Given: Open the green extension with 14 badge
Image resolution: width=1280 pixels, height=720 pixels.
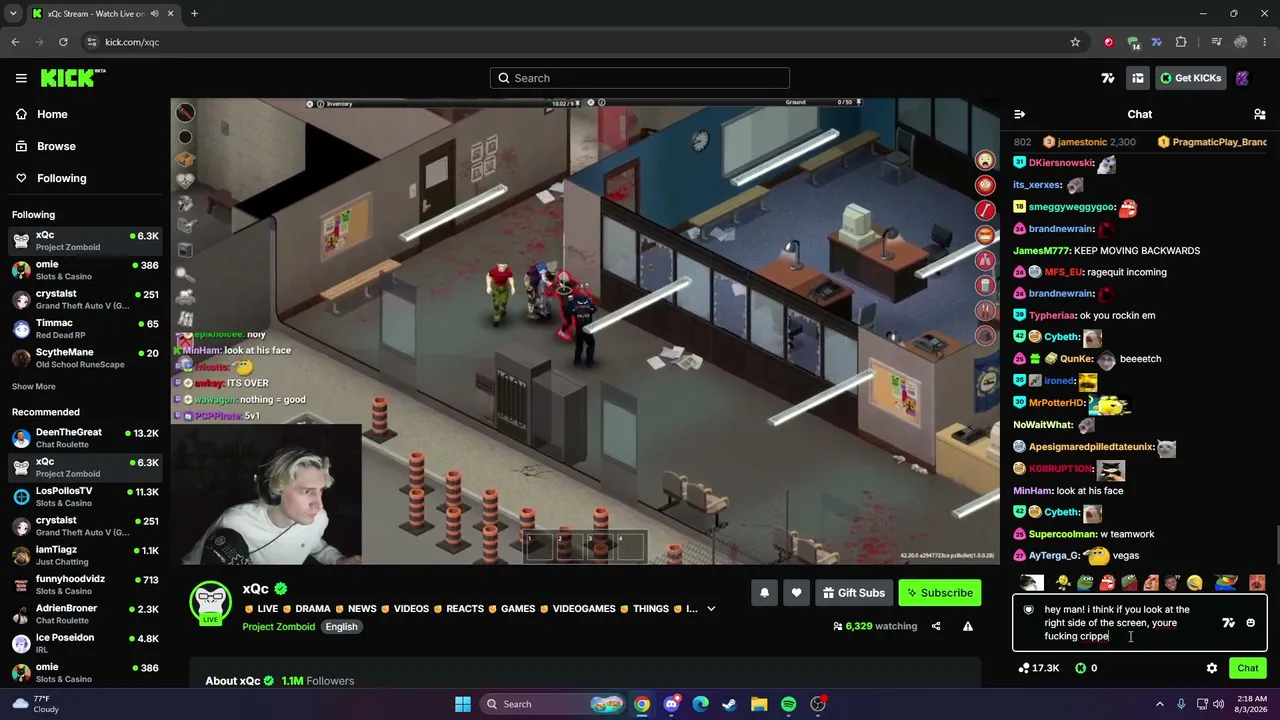Looking at the screenshot, I should [x=1133, y=42].
